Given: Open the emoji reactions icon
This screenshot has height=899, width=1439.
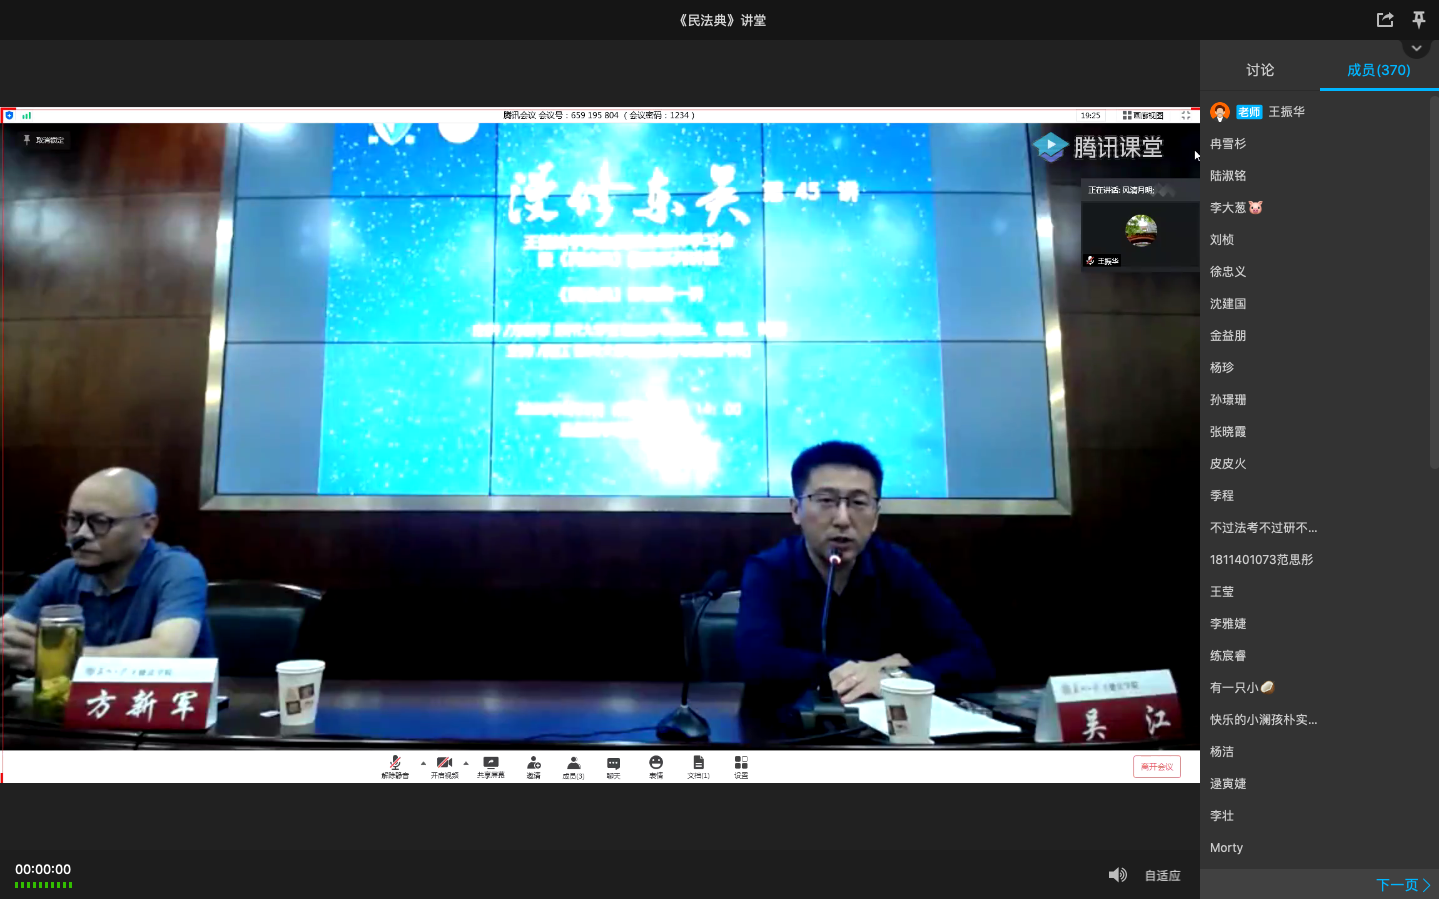Looking at the screenshot, I should click(656, 764).
